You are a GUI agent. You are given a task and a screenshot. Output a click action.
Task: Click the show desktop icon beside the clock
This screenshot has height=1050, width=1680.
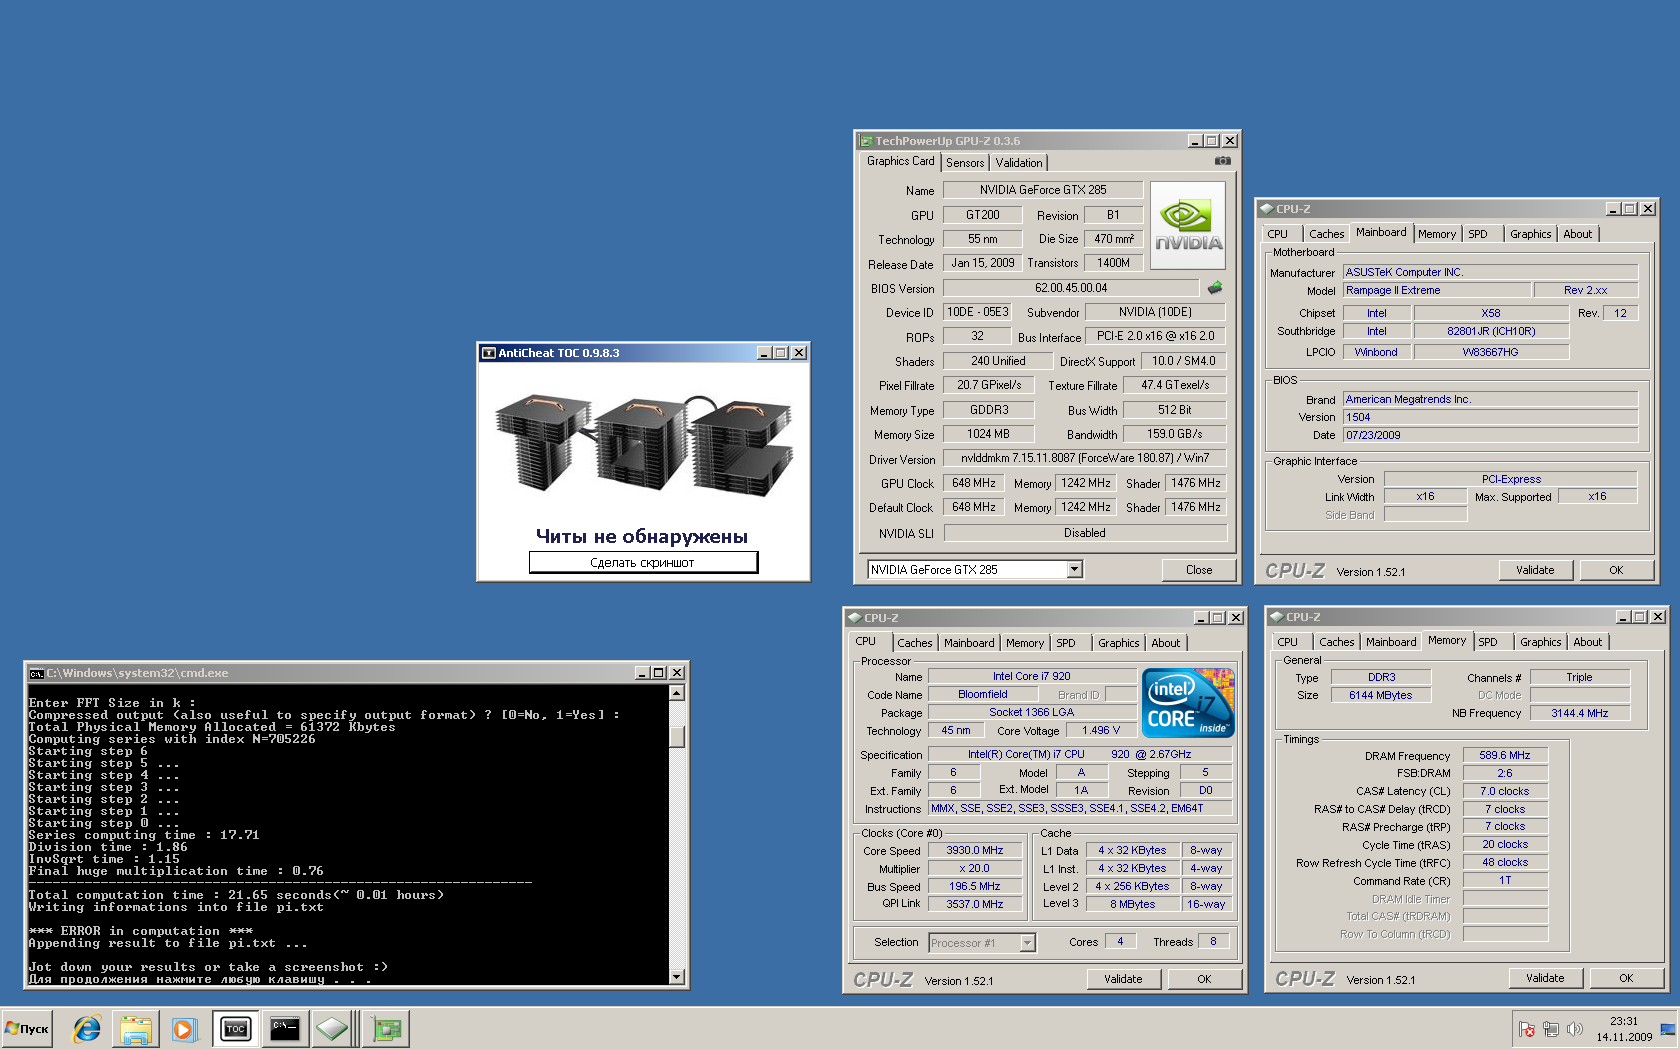point(1668,1029)
